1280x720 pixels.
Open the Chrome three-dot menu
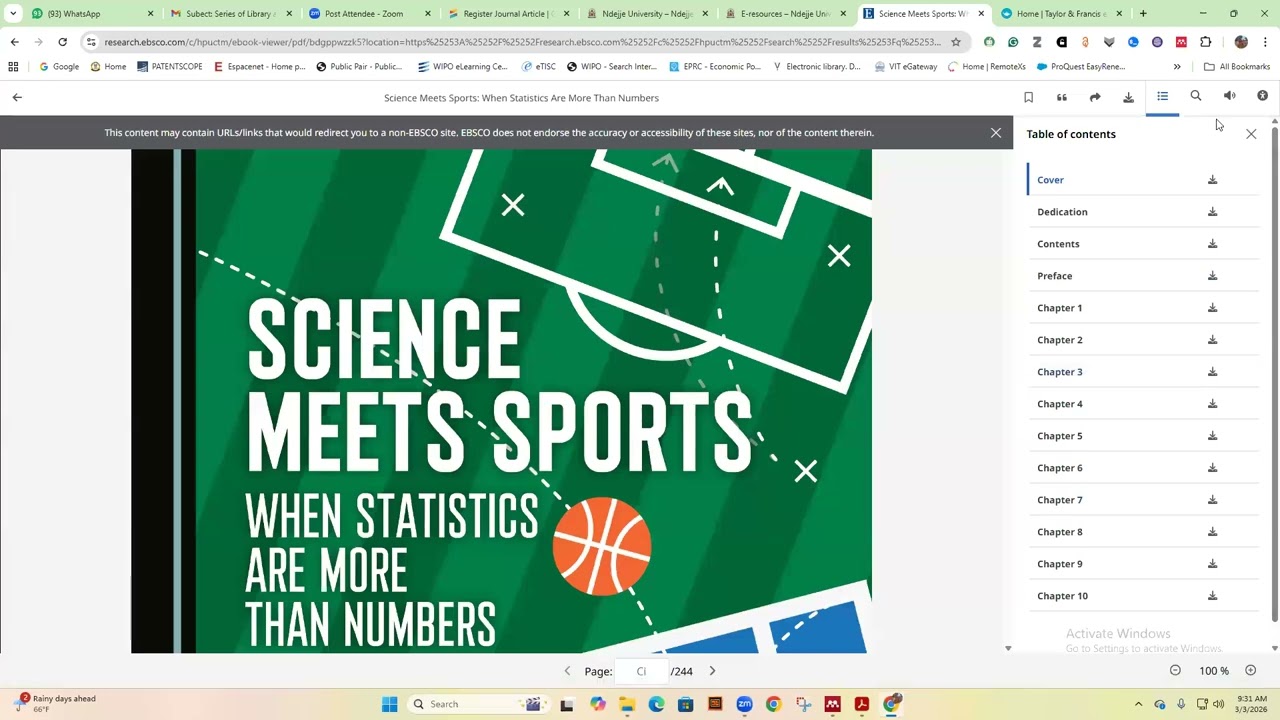pyautogui.click(x=1265, y=42)
